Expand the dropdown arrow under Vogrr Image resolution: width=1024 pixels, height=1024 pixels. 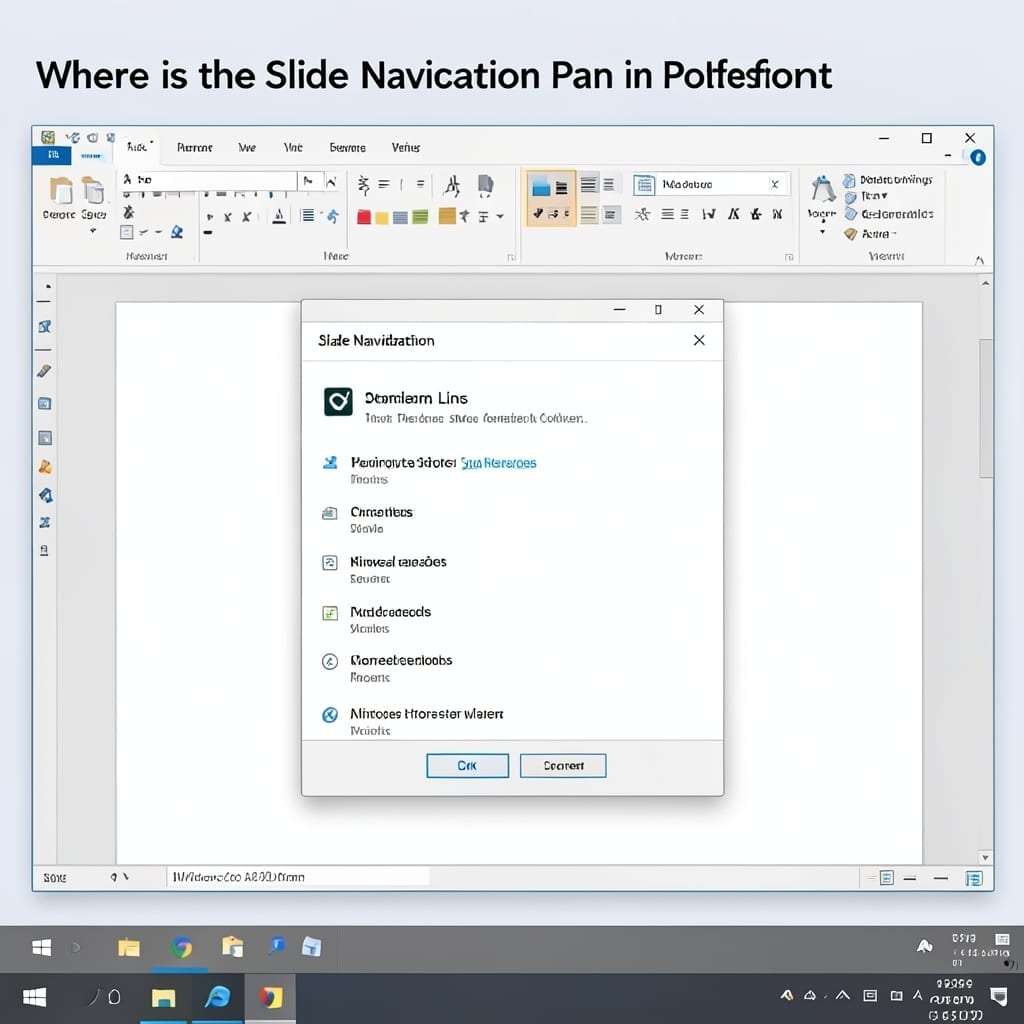pos(823,232)
